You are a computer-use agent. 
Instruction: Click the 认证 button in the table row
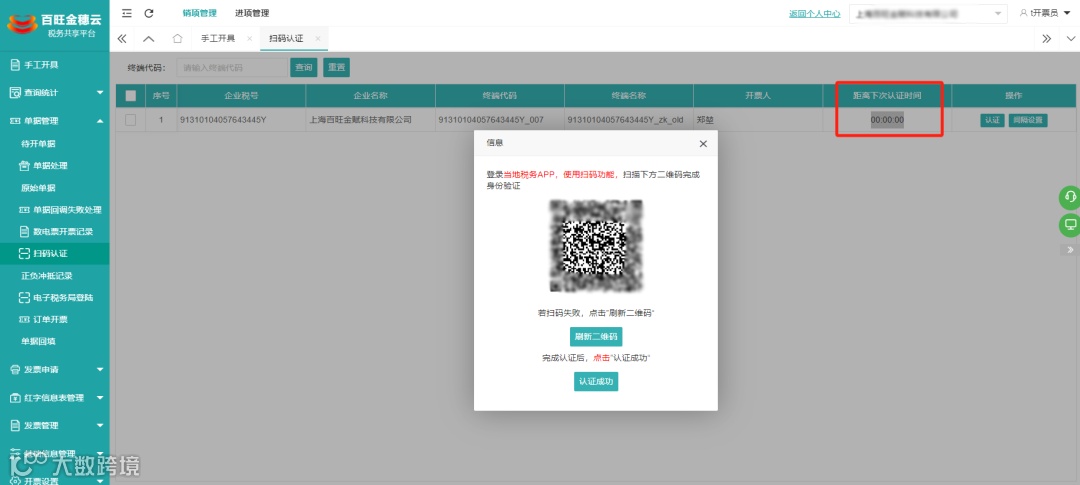tap(992, 120)
